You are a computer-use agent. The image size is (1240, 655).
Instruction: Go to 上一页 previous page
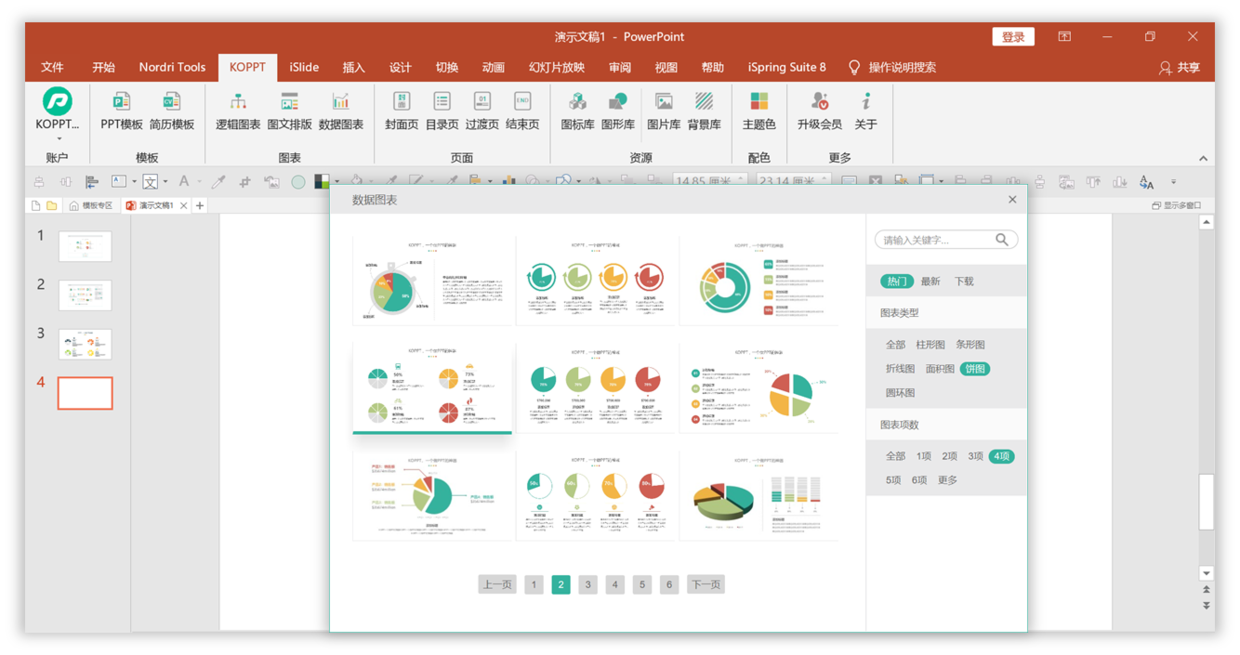point(497,585)
